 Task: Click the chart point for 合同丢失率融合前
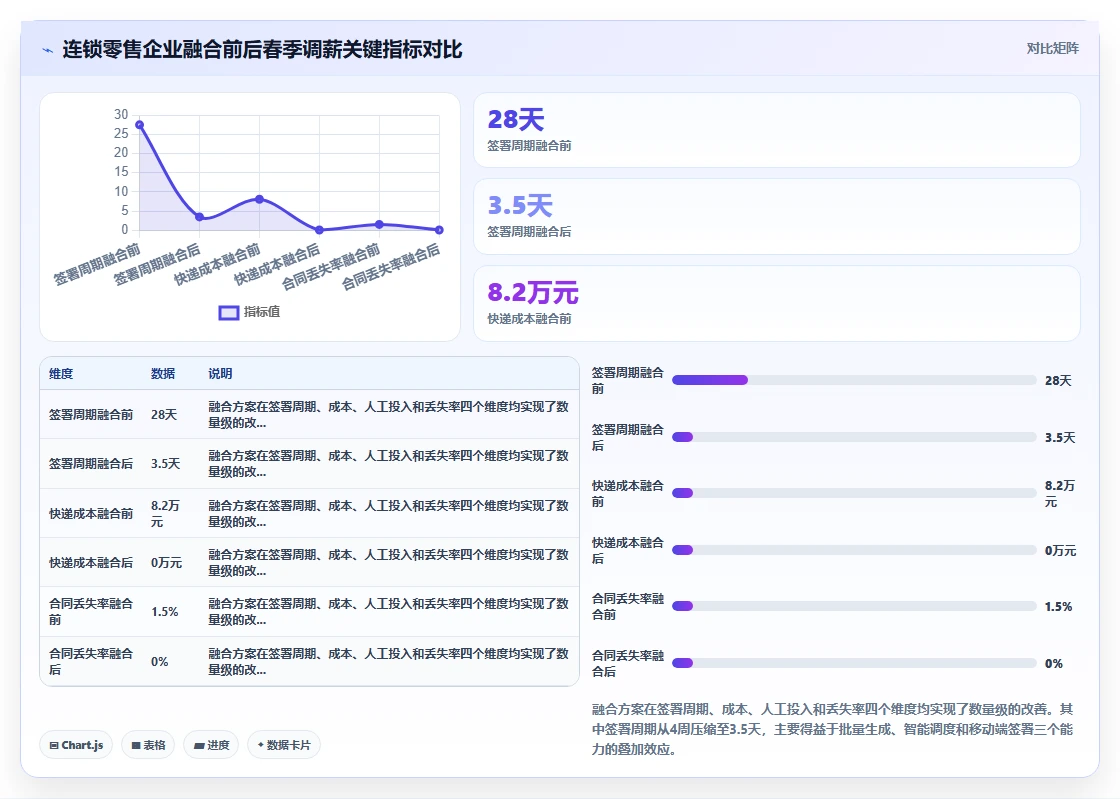[379, 224]
